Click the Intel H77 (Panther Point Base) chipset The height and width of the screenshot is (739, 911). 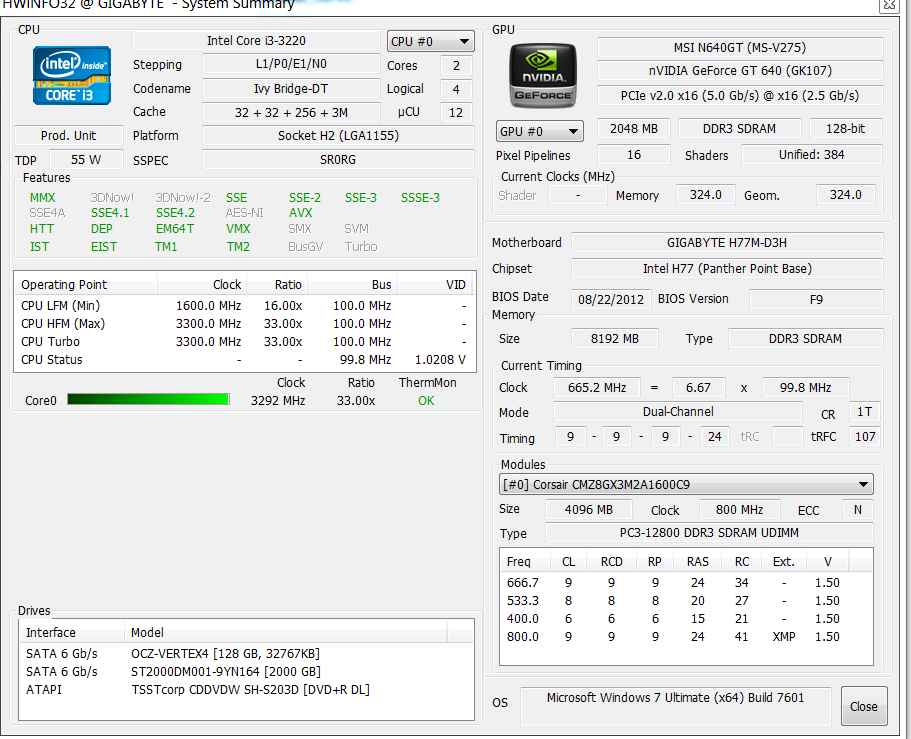tap(727, 268)
